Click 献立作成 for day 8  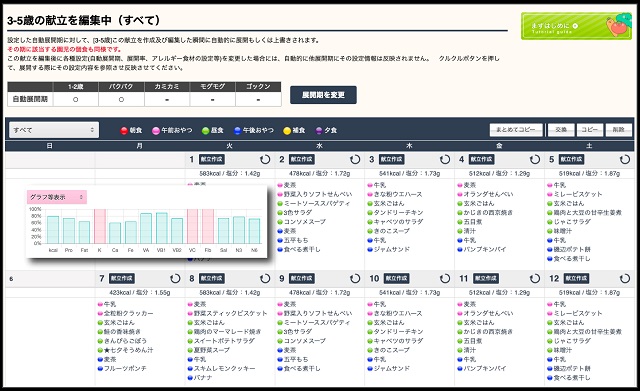click(x=212, y=279)
